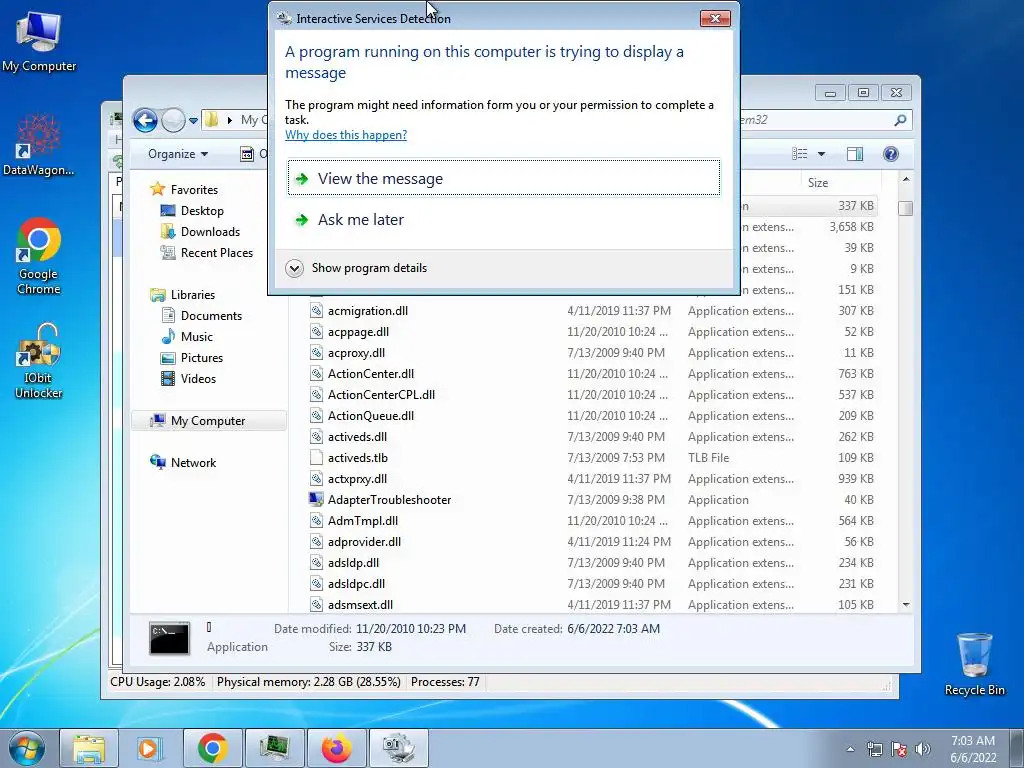Switch to process monitor taskbar icon
1024x768 pixels.
[274, 748]
